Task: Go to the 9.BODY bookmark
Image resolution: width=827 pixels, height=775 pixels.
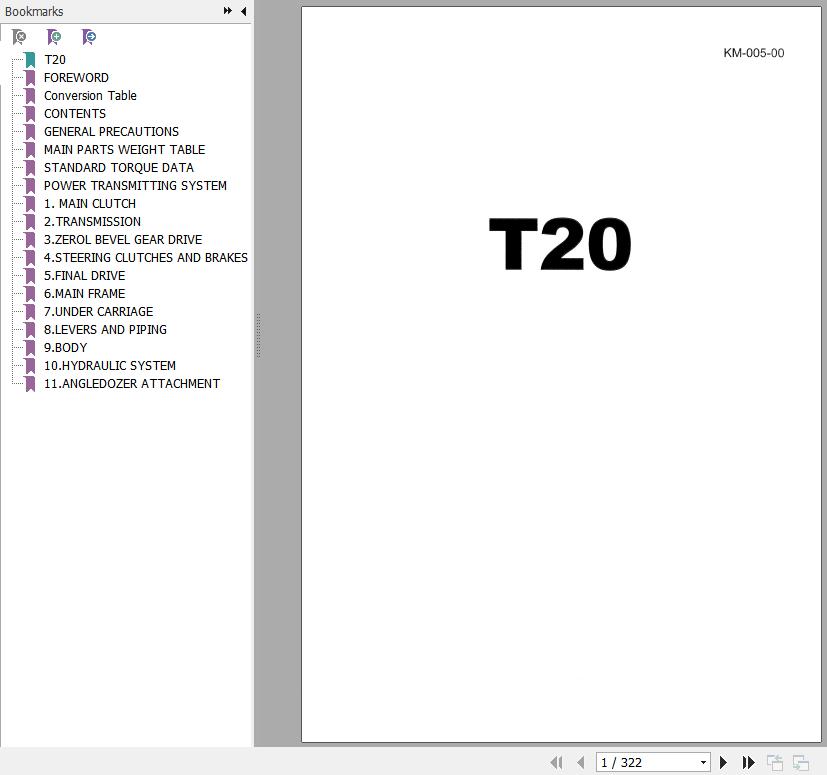Action: point(65,347)
